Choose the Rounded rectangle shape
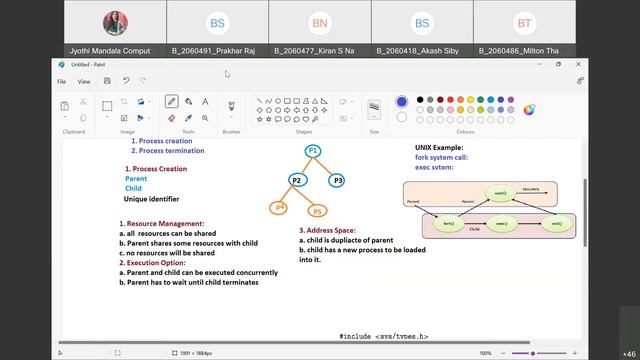 [x=296, y=101]
